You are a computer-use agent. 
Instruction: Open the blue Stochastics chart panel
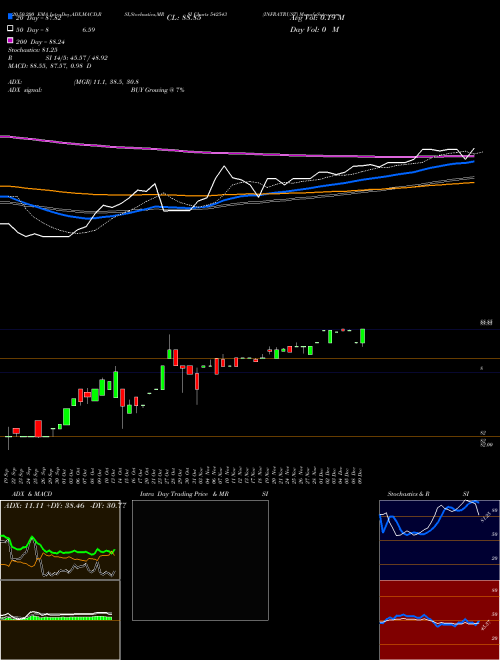pyautogui.click(x=439, y=540)
